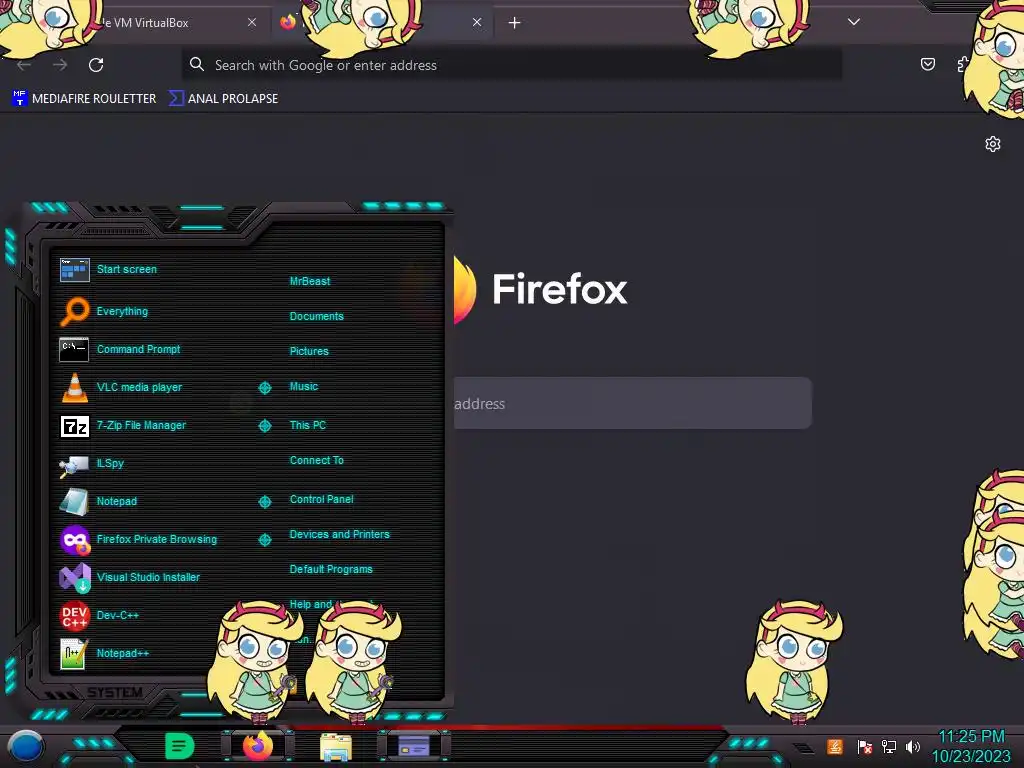Open Documents from the start menu
This screenshot has width=1024, height=768.
pos(317,316)
